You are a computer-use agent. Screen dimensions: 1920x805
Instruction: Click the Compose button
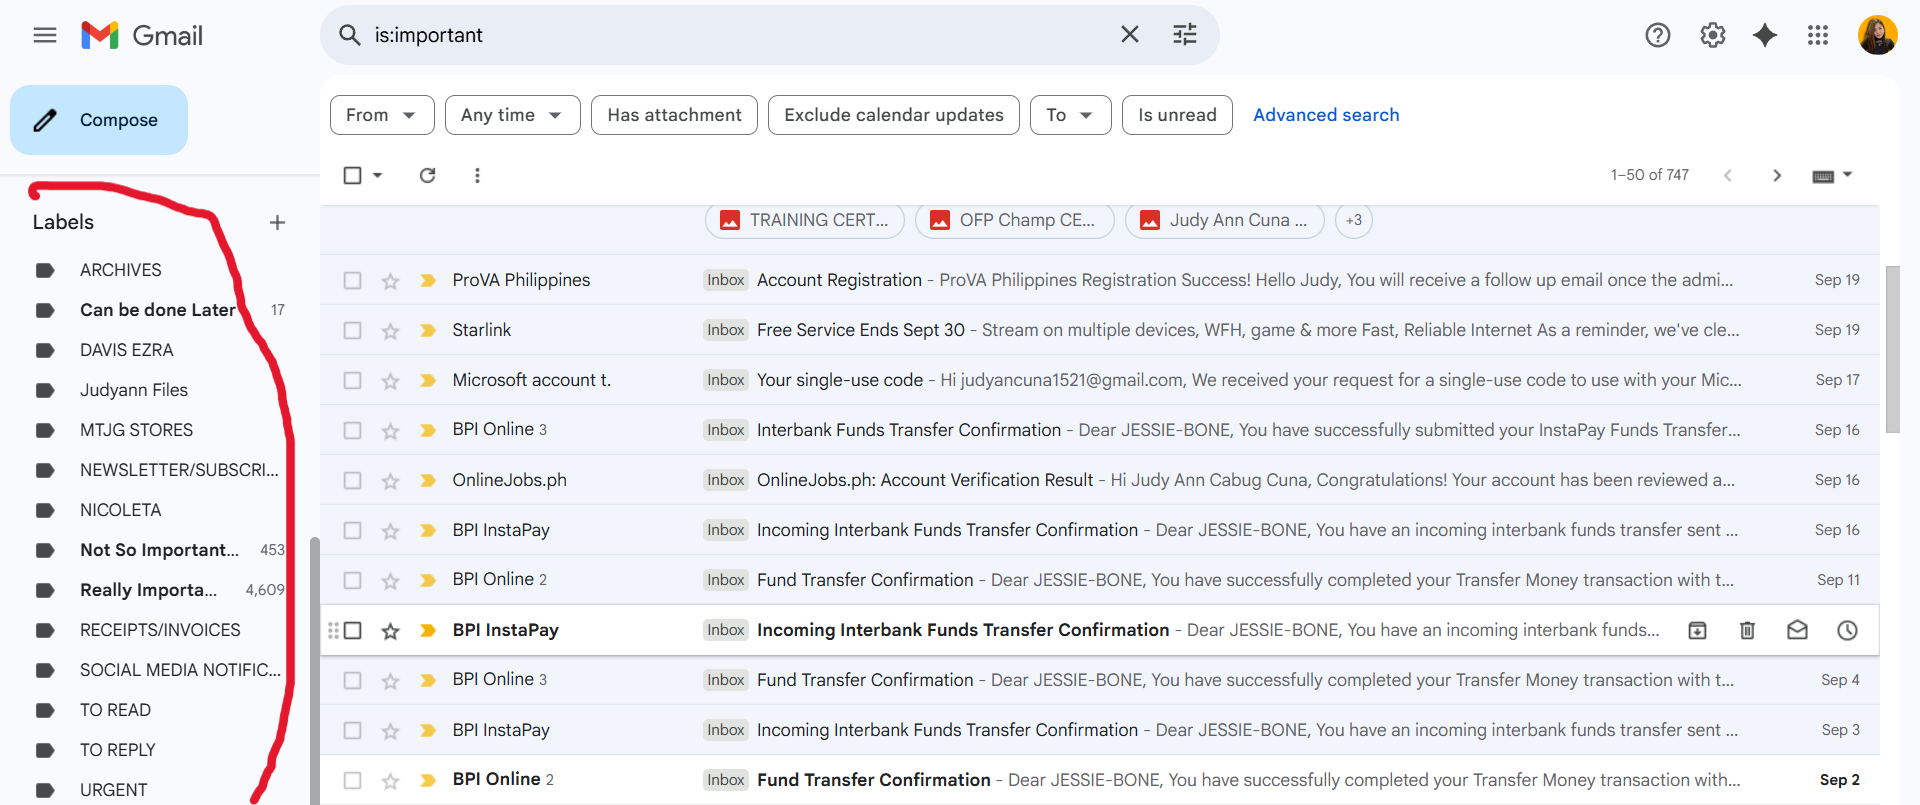[99, 120]
